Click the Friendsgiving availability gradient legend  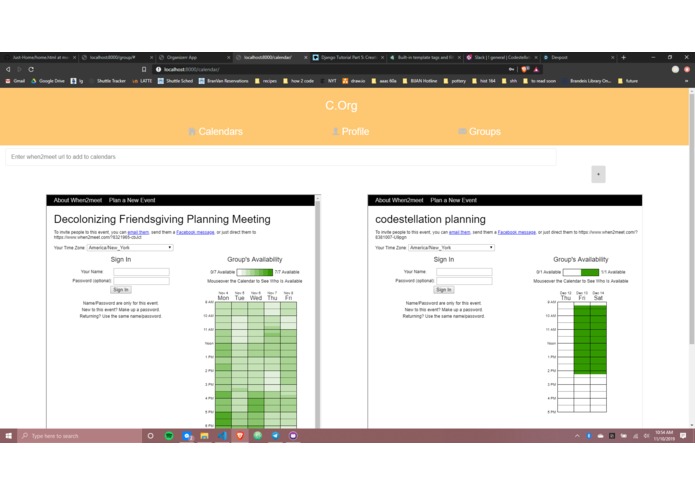[255, 272]
